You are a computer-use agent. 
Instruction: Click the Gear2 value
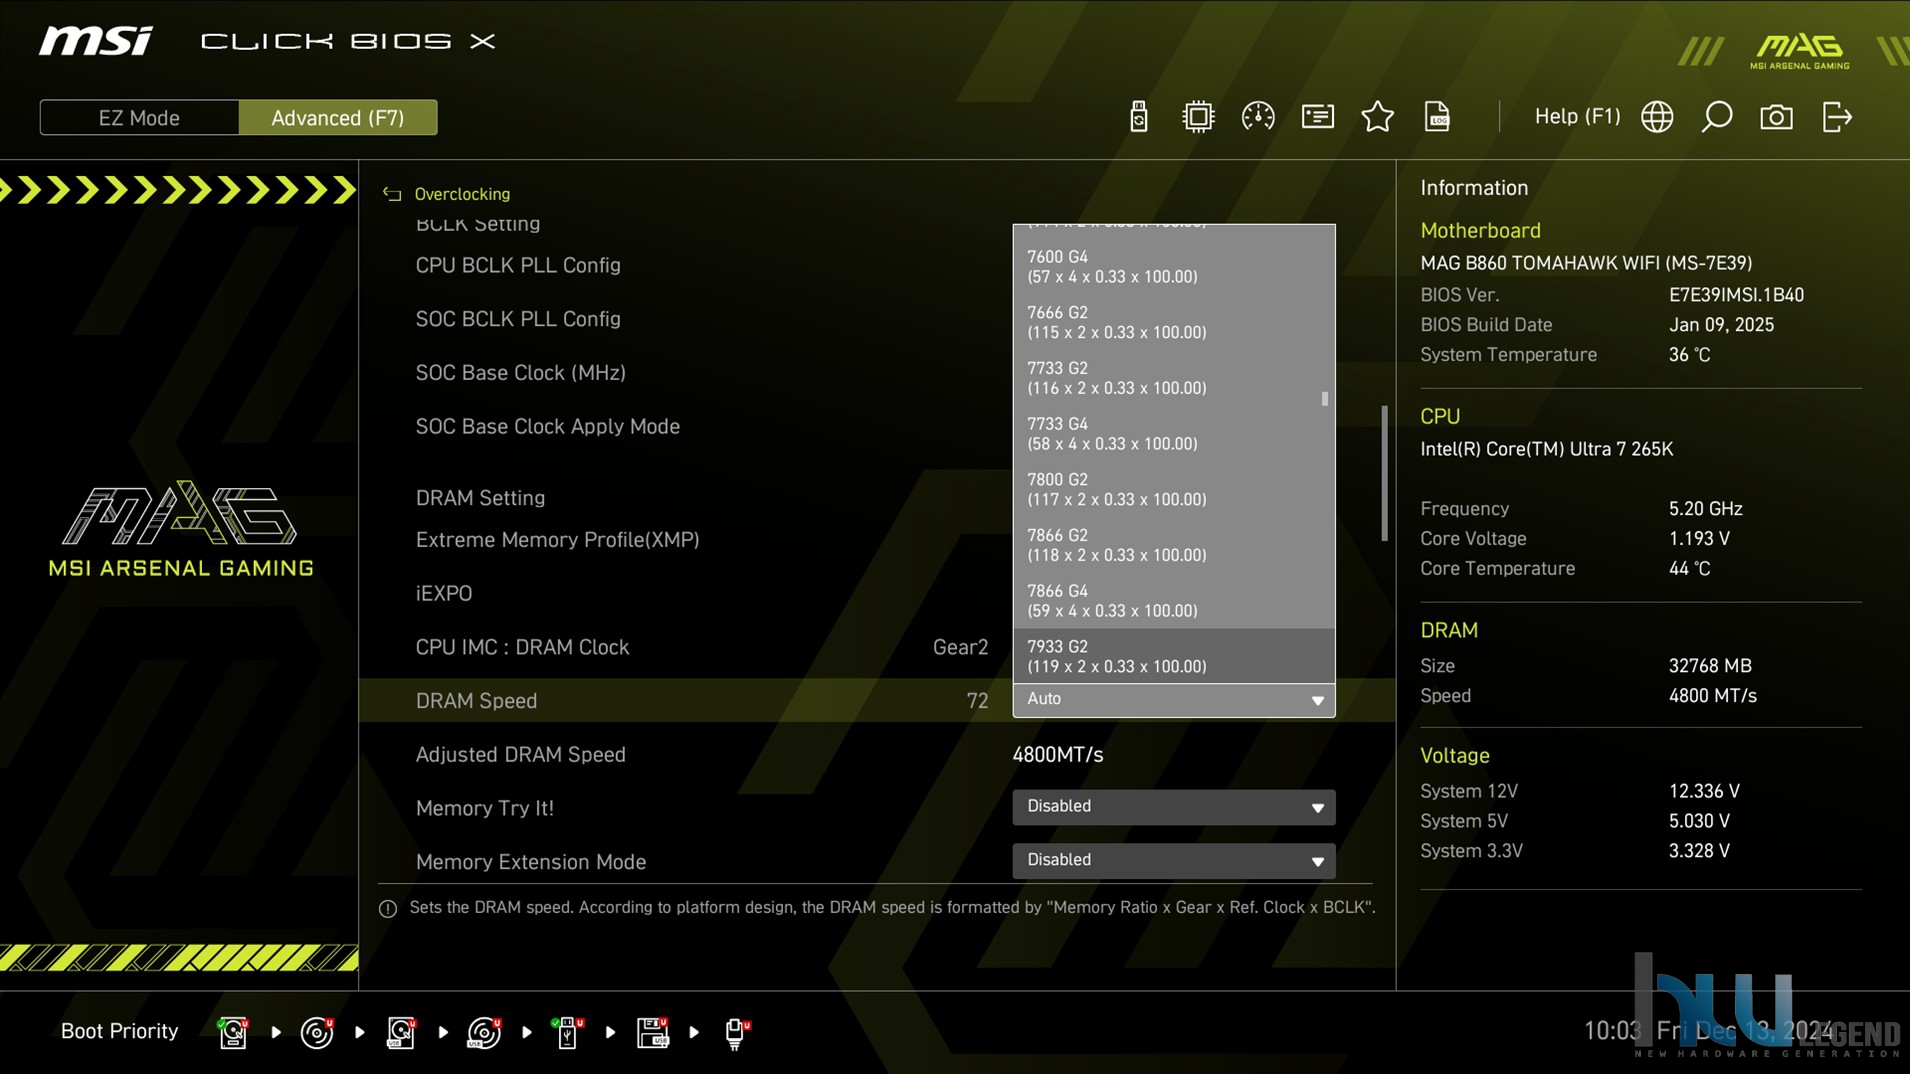960,648
